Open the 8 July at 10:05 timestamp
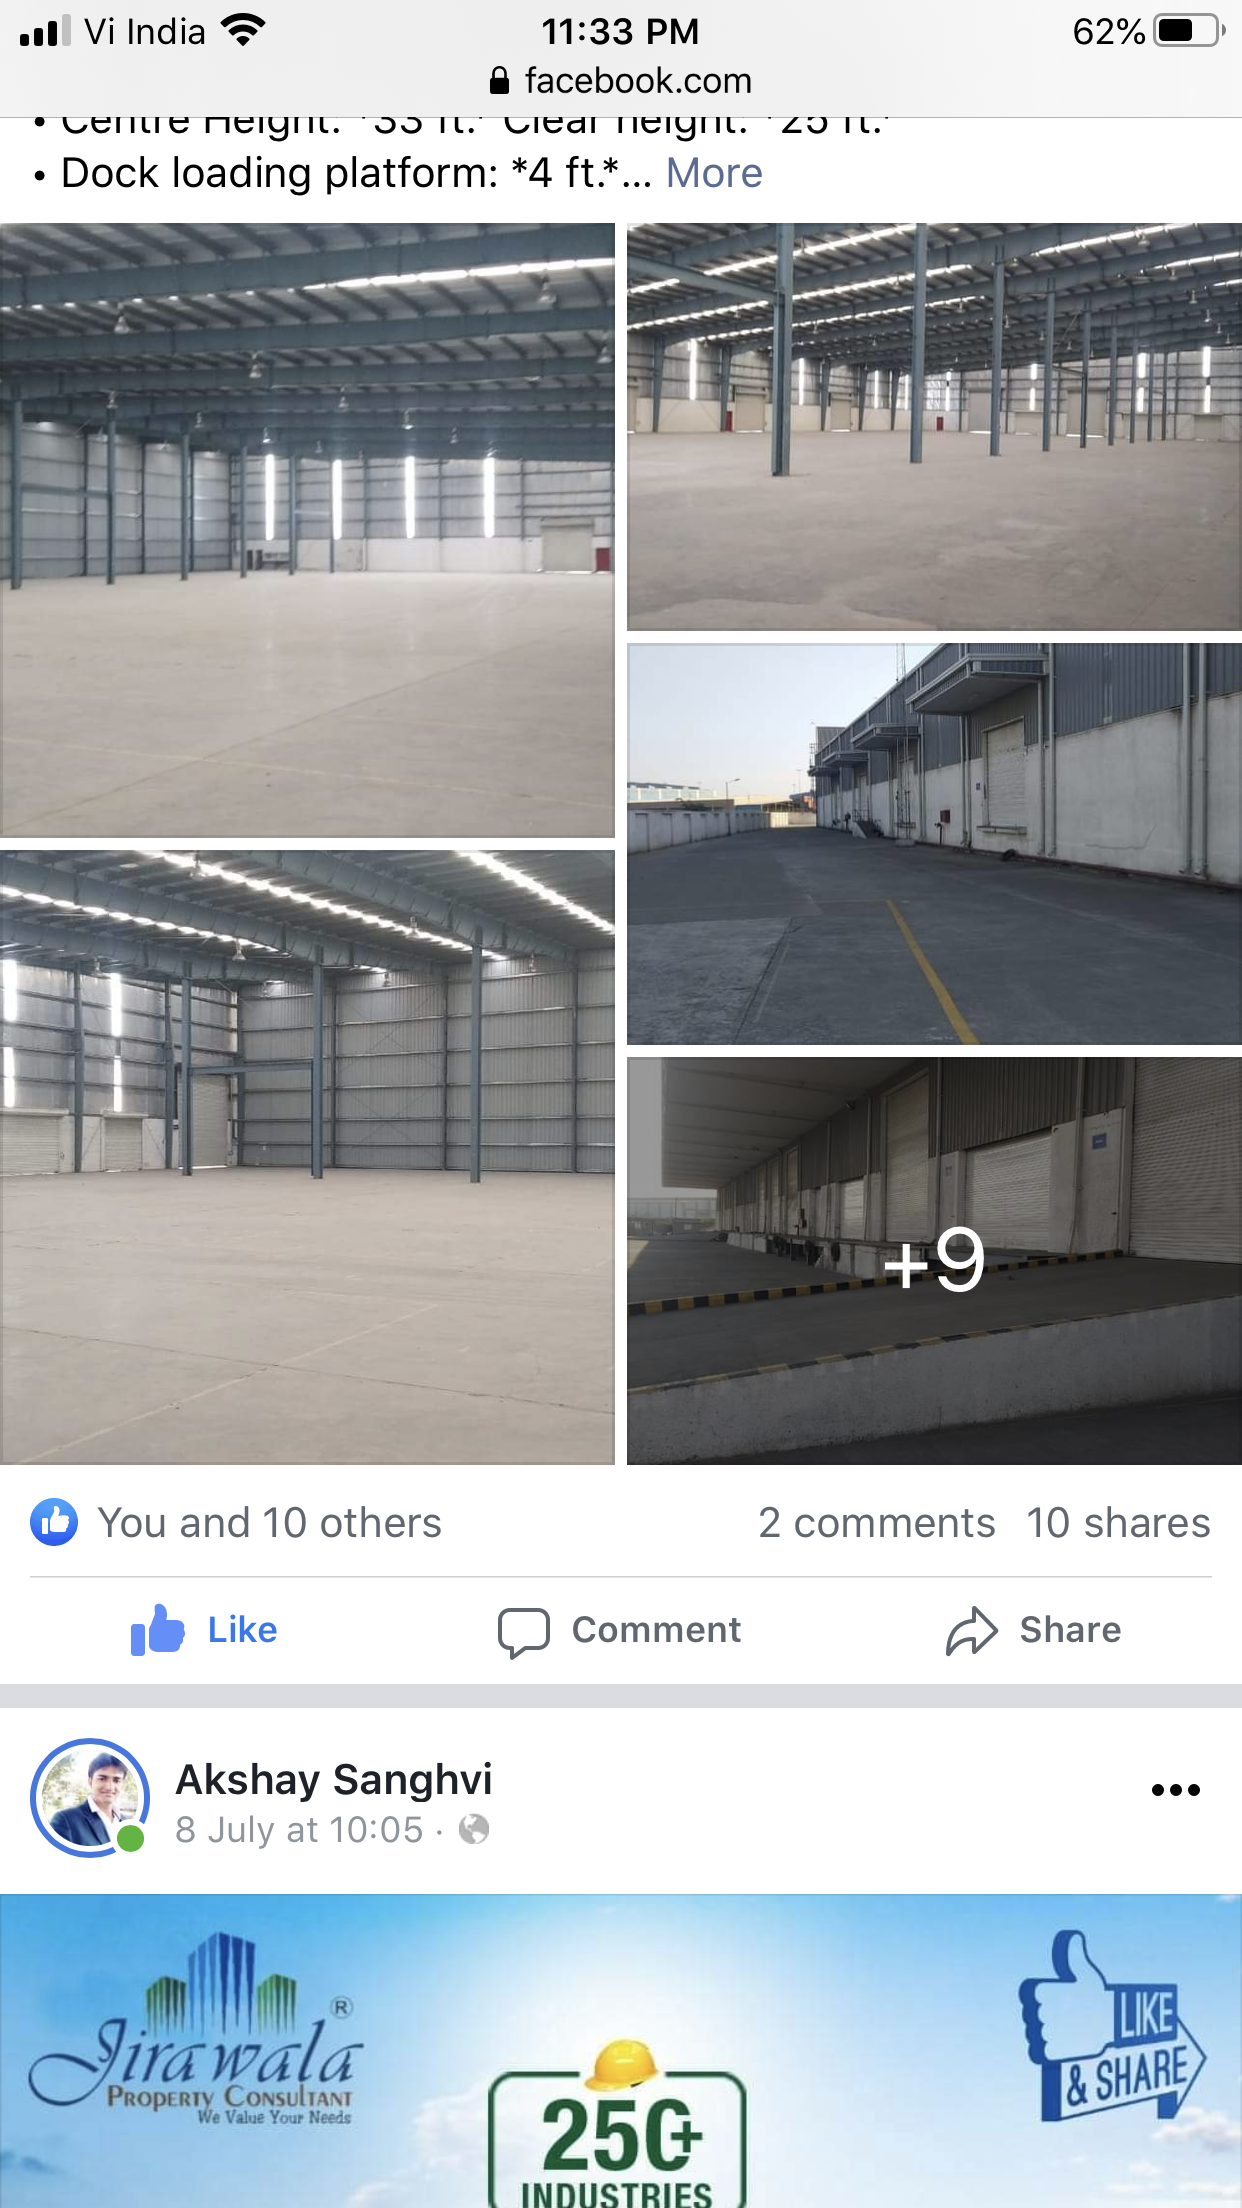 299,1830
